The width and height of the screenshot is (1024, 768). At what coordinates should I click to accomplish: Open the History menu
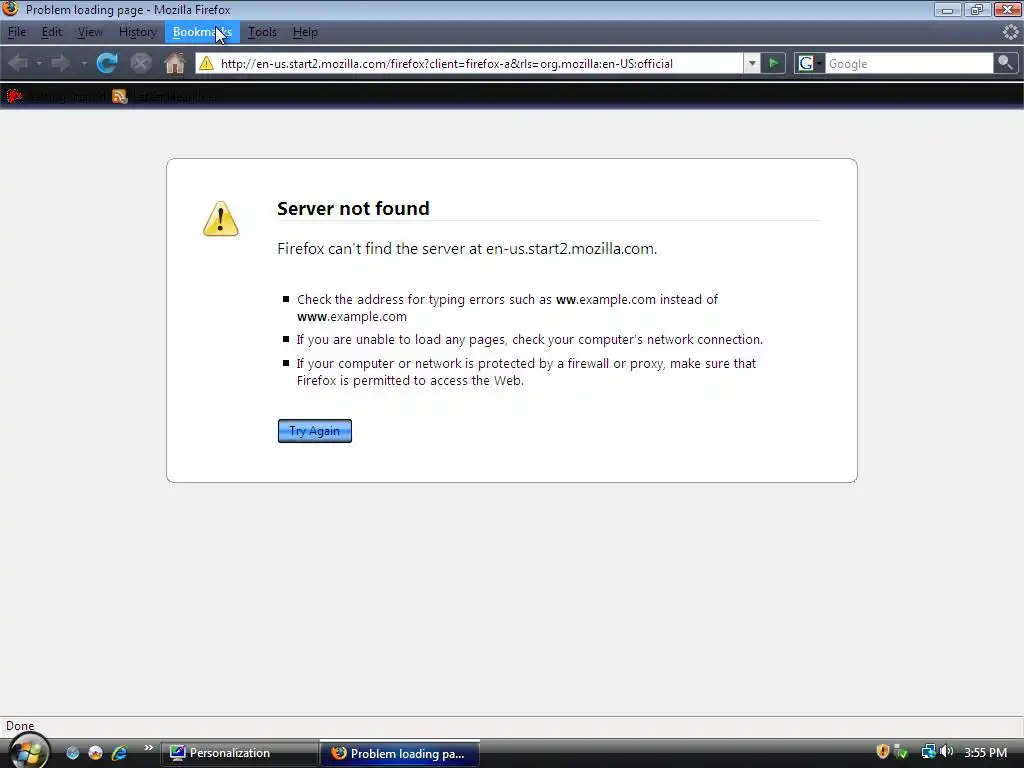(x=137, y=32)
